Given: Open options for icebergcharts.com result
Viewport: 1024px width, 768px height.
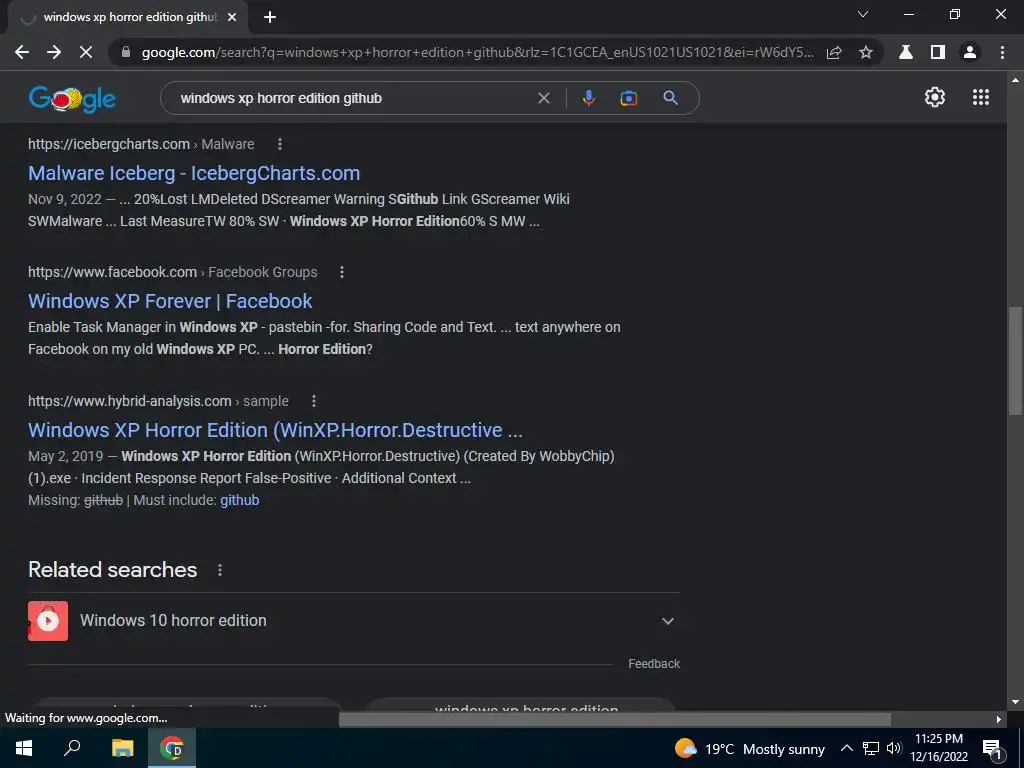Looking at the screenshot, I should [280, 144].
